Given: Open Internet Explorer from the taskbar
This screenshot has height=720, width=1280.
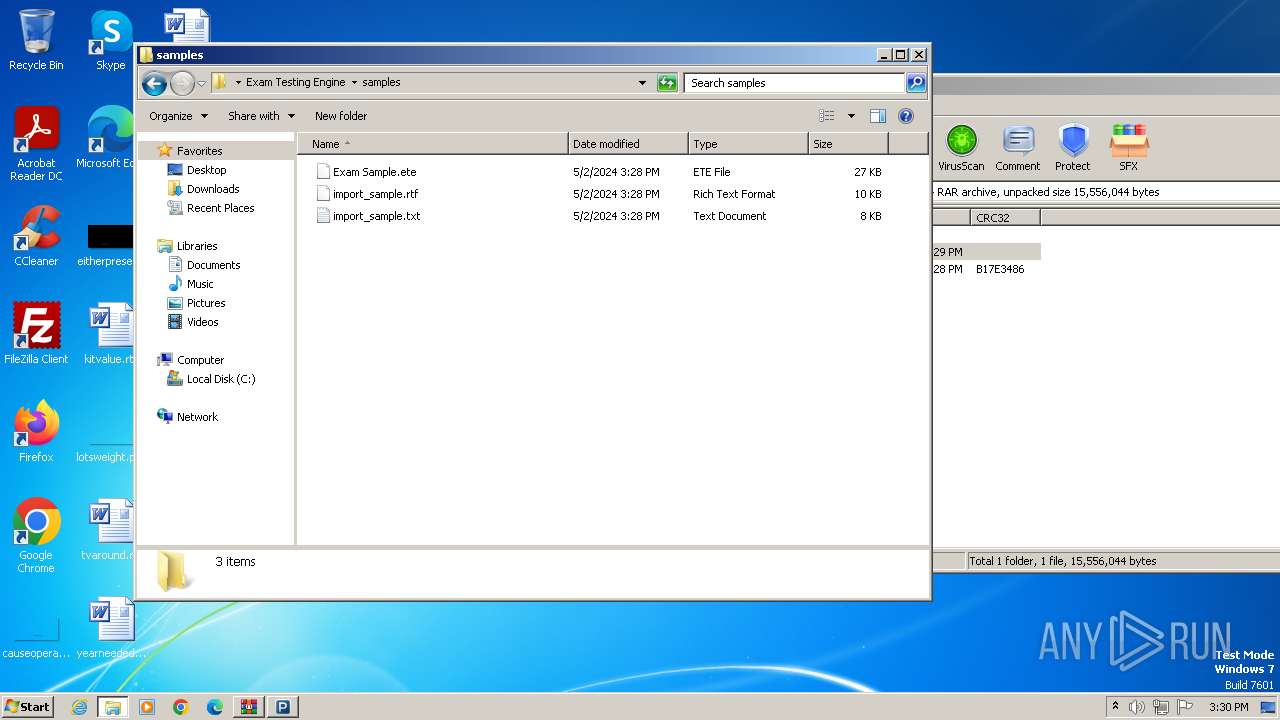Looking at the screenshot, I should click(79, 707).
